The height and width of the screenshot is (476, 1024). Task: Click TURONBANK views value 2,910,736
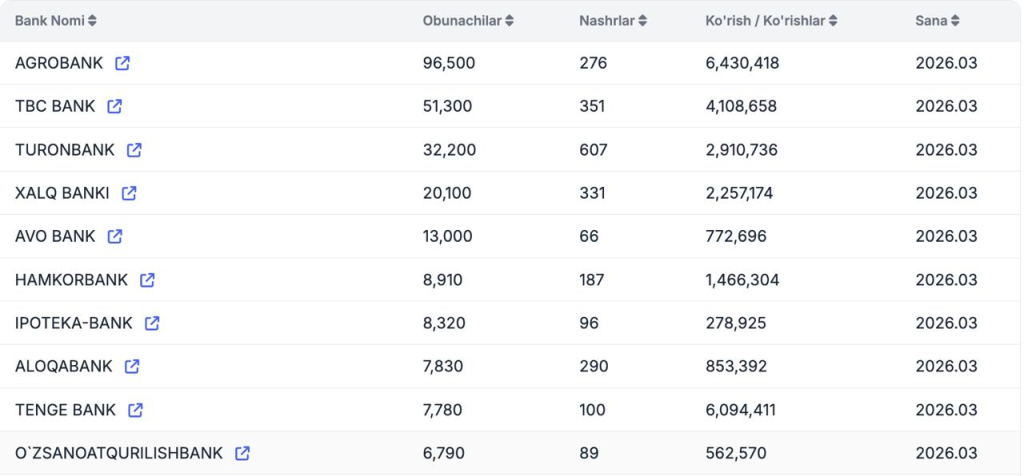(x=742, y=150)
